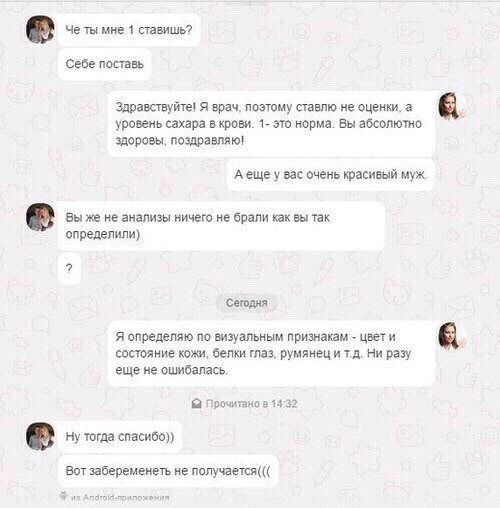This screenshot has height=508, width=500.
Task: Select the lone "?" message bubble
Action: (x=69, y=268)
